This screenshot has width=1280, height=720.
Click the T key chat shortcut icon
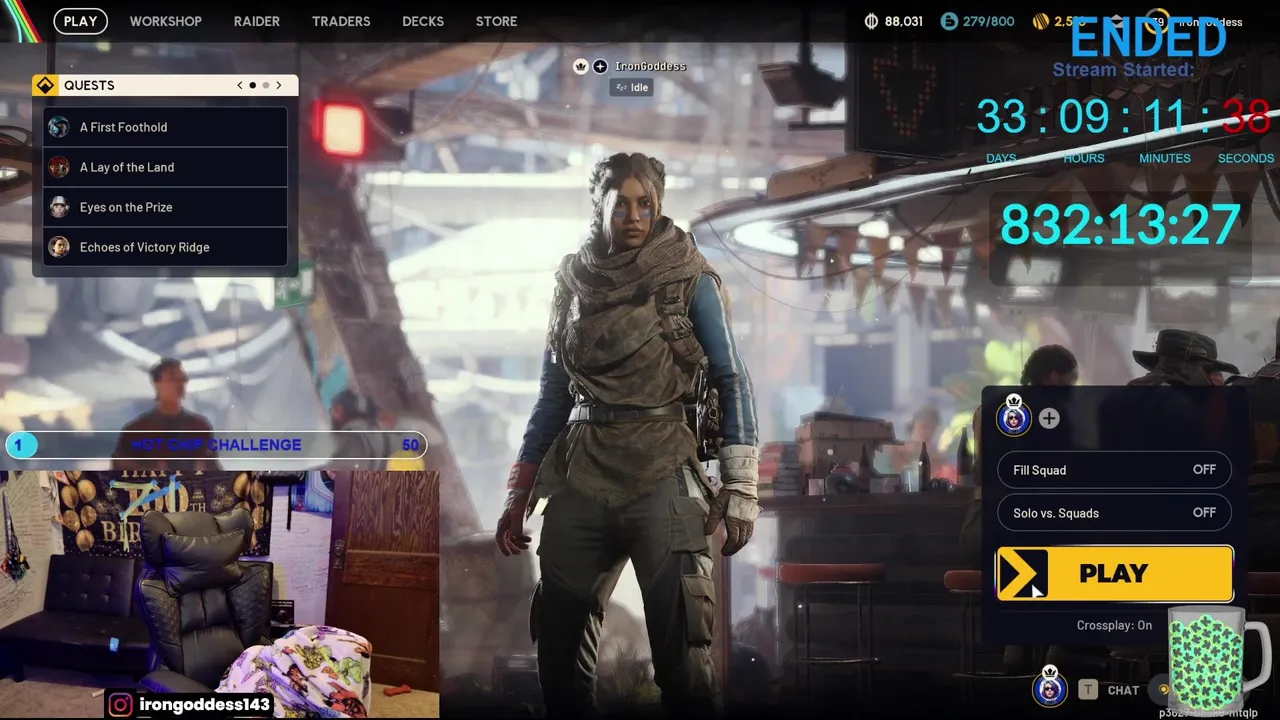point(1087,689)
